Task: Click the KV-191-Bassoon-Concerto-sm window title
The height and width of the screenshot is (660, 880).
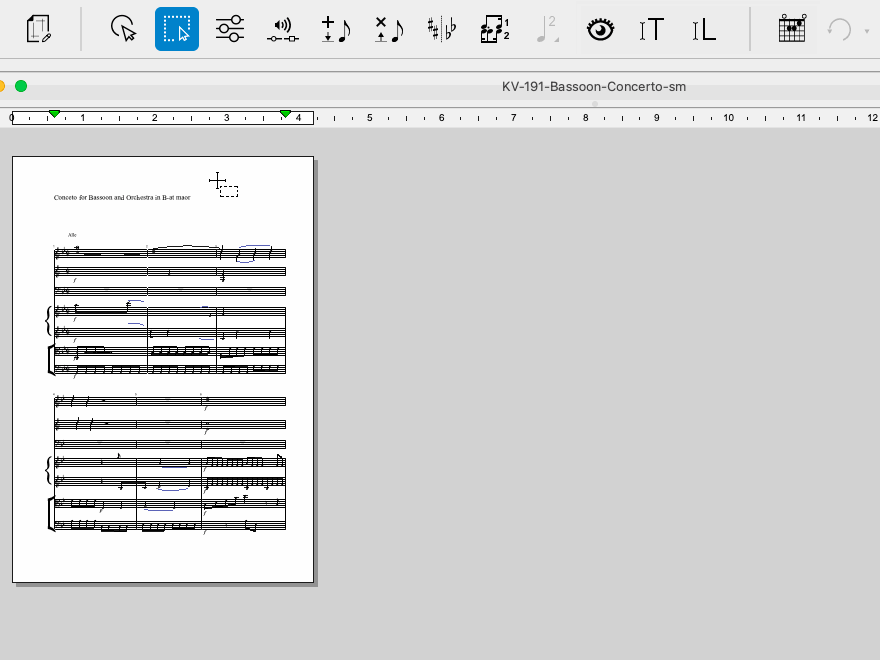Action: [594, 86]
